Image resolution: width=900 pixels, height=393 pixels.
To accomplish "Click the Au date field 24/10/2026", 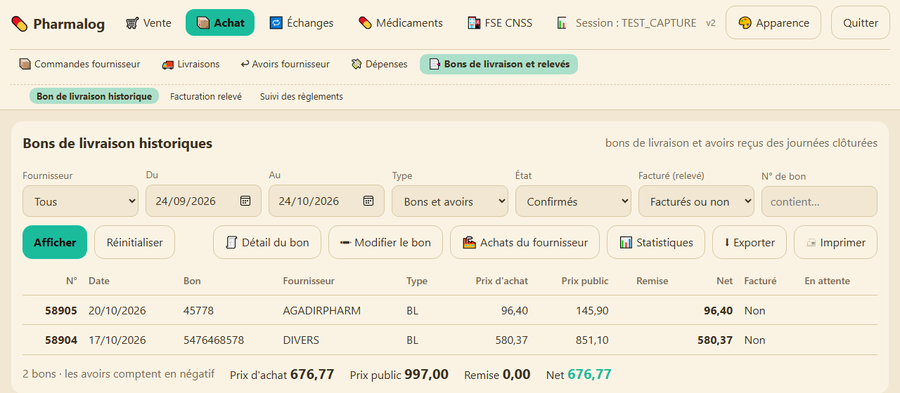I will coord(327,201).
